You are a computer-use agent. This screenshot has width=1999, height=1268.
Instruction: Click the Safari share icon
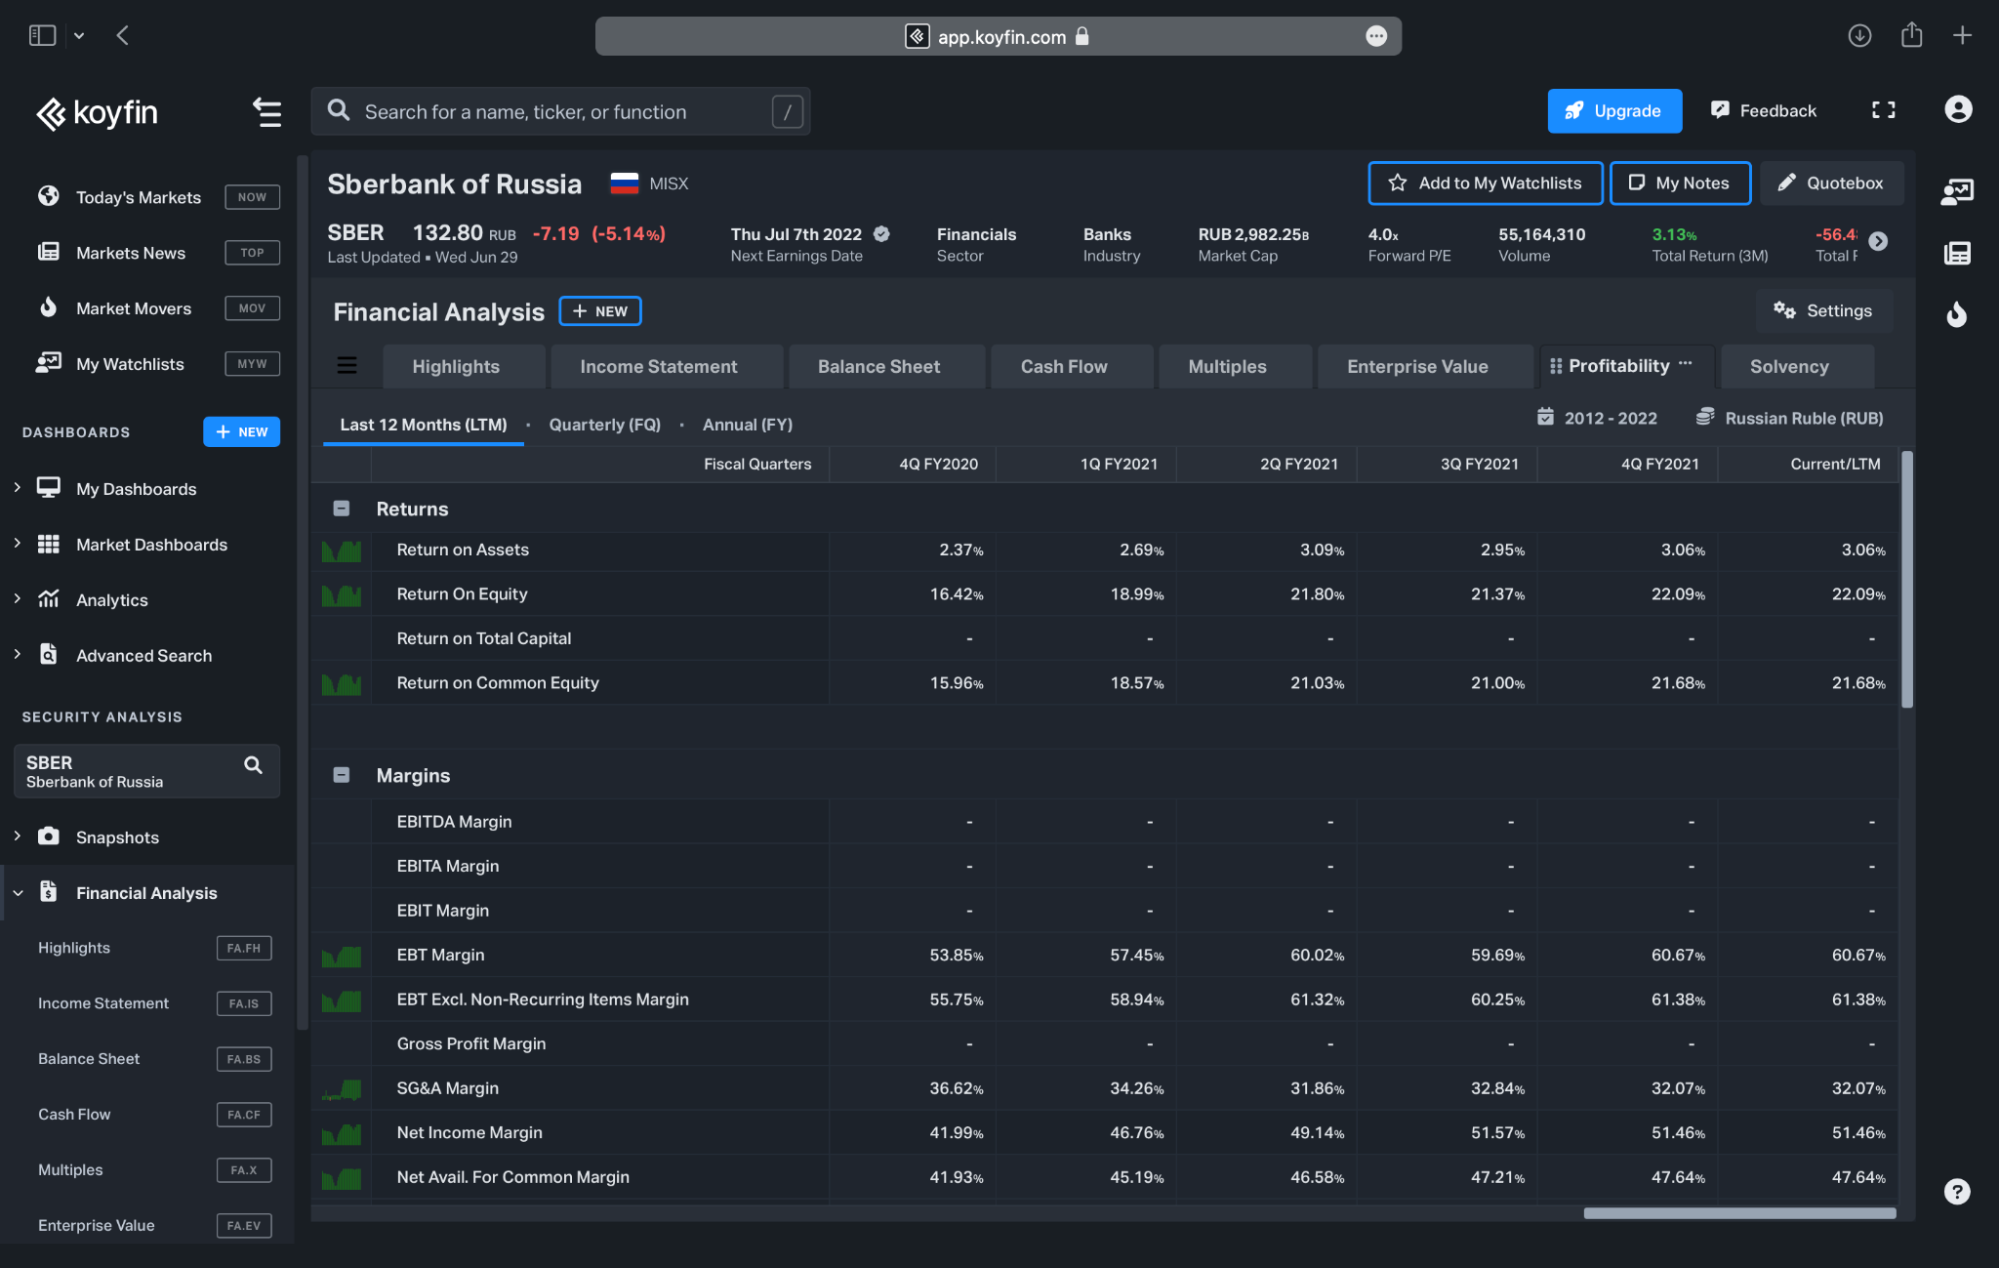[1911, 35]
